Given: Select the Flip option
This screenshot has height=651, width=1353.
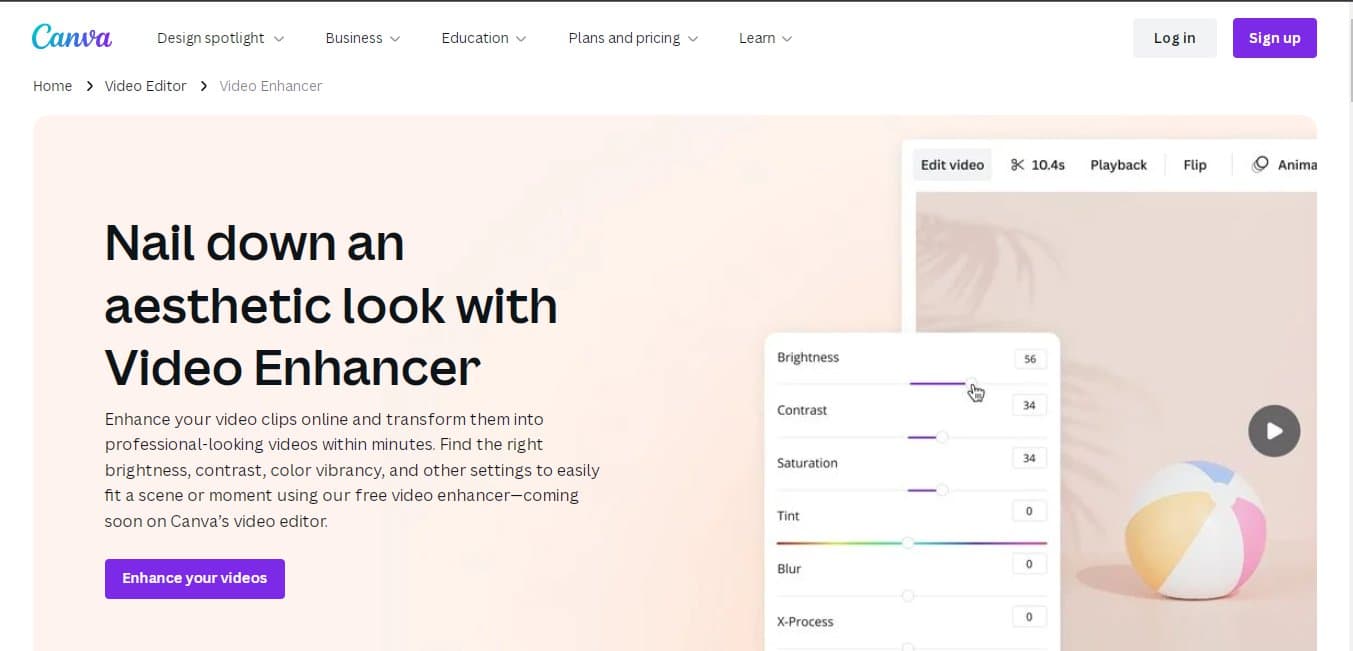Looking at the screenshot, I should click(1195, 165).
